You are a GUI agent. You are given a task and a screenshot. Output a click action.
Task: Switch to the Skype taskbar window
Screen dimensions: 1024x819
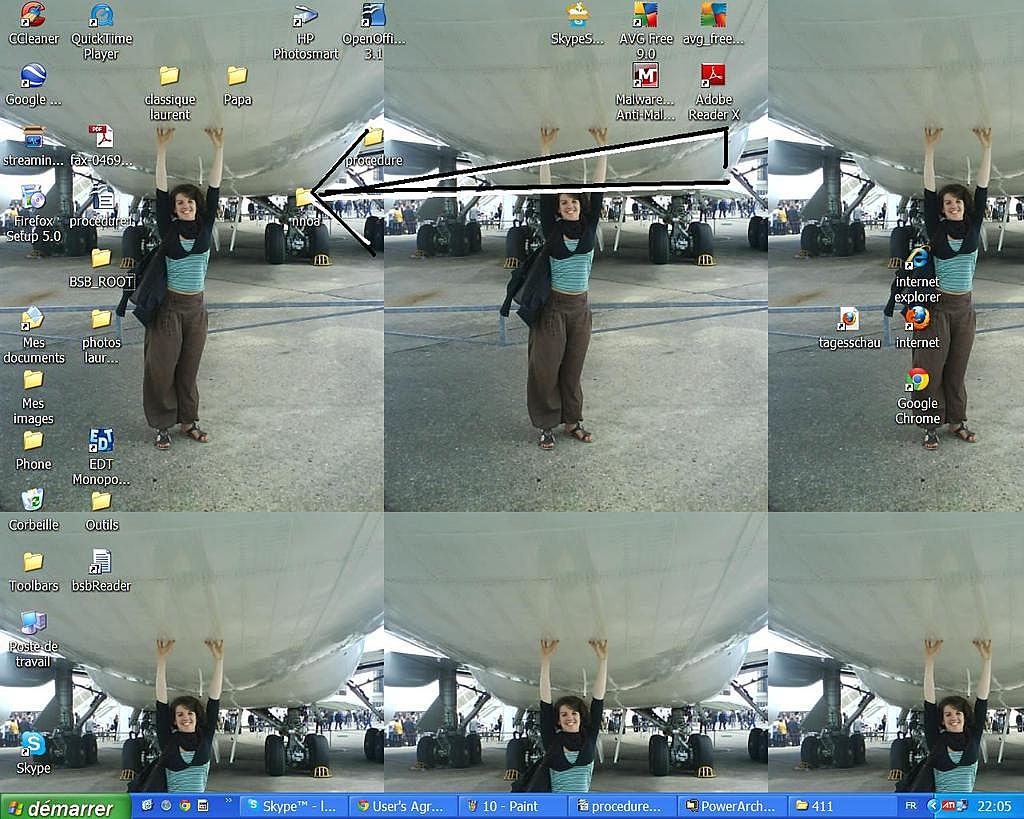(x=293, y=807)
